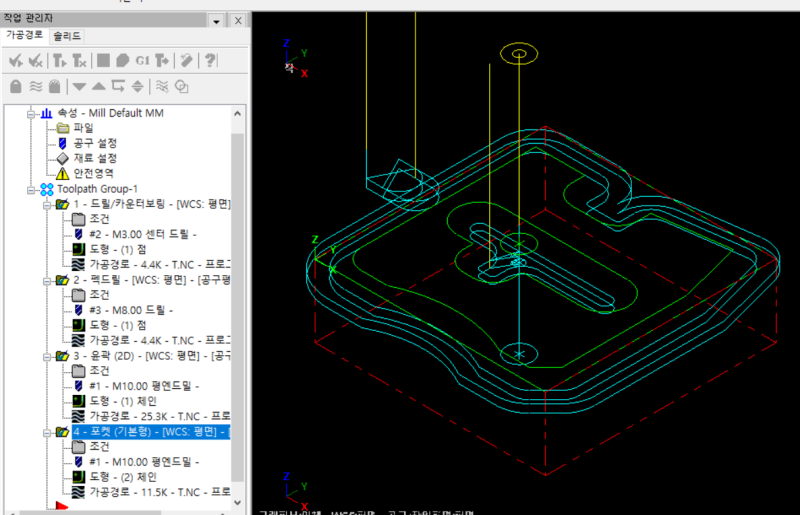The image size is (800, 515).
Task: Toggle display of only selected toolpaths
Action: 163,85
